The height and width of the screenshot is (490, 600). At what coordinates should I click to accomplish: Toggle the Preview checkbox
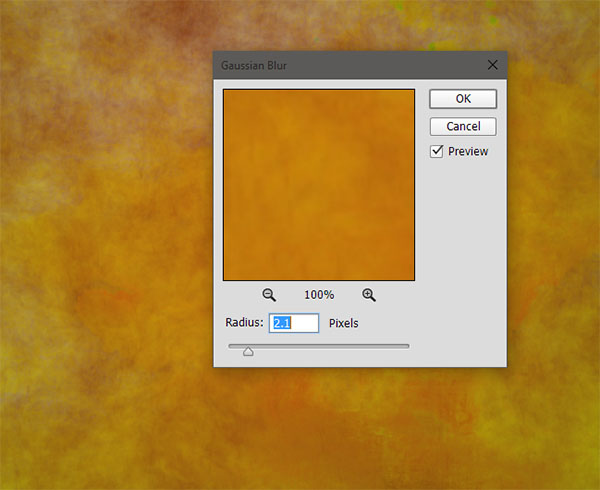click(436, 151)
